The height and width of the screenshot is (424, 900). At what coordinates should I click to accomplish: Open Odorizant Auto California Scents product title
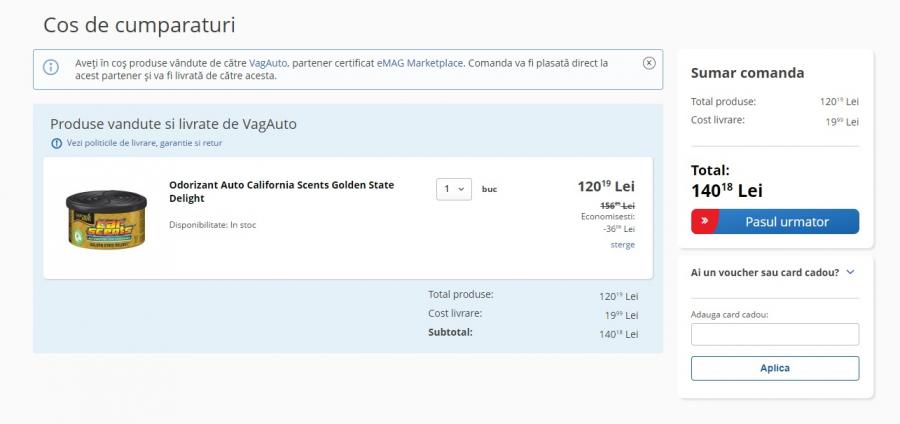[x=281, y=191]
